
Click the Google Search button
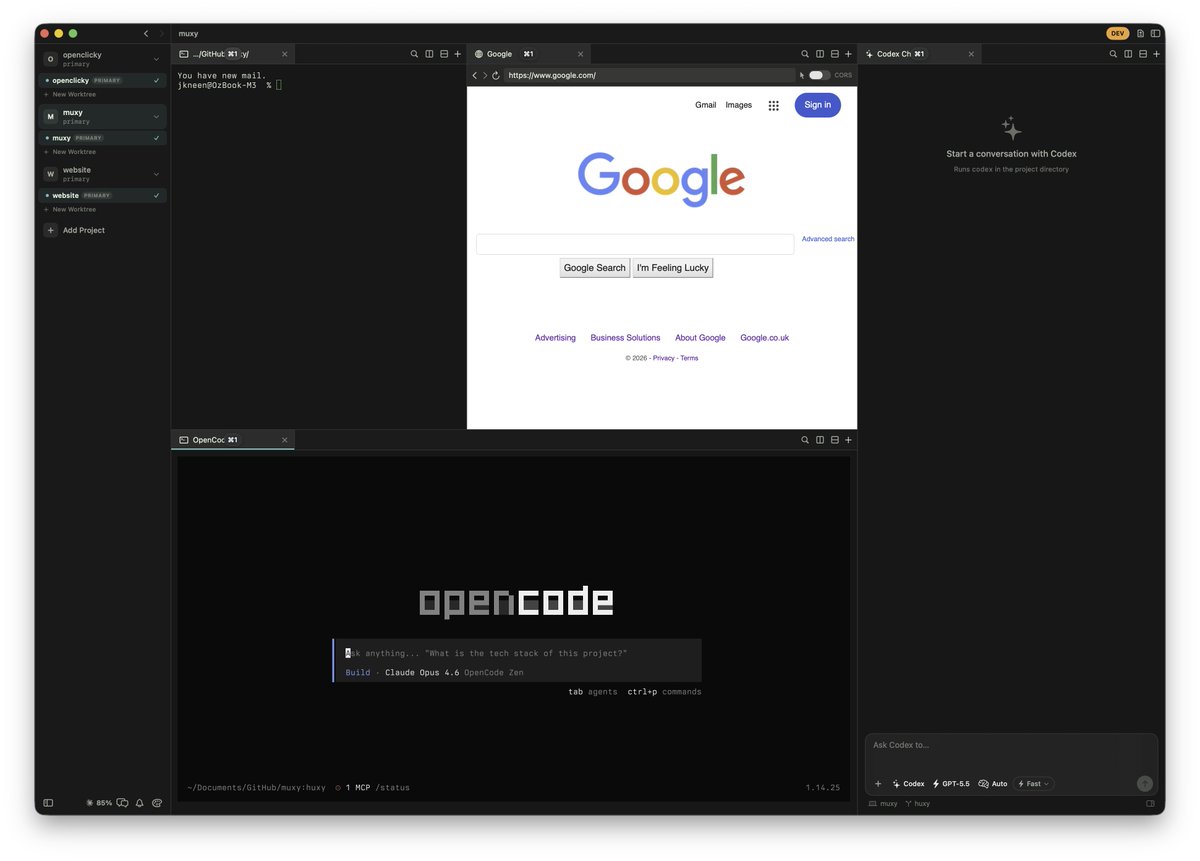click(x=595, y=268)
